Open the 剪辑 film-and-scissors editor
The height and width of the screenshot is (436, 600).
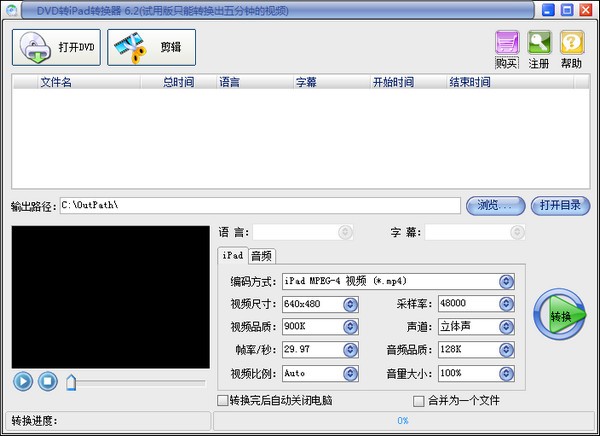point(152,47)
